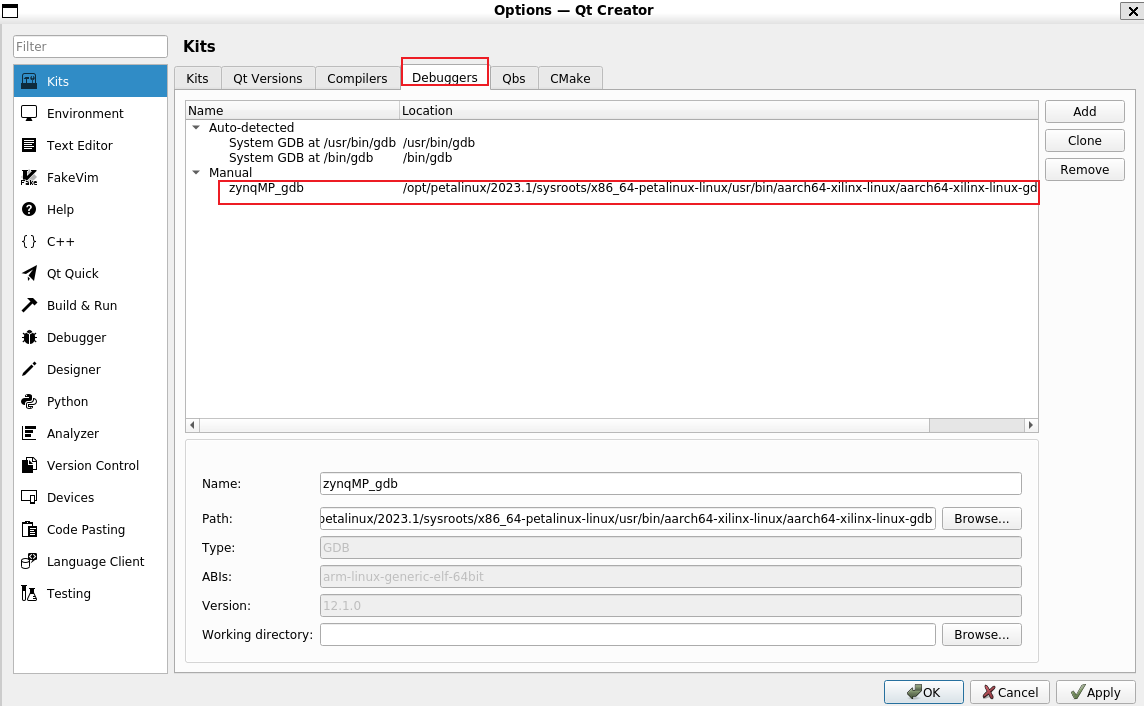
Task: Open Build & Run hammer icon
Action: 29,305
